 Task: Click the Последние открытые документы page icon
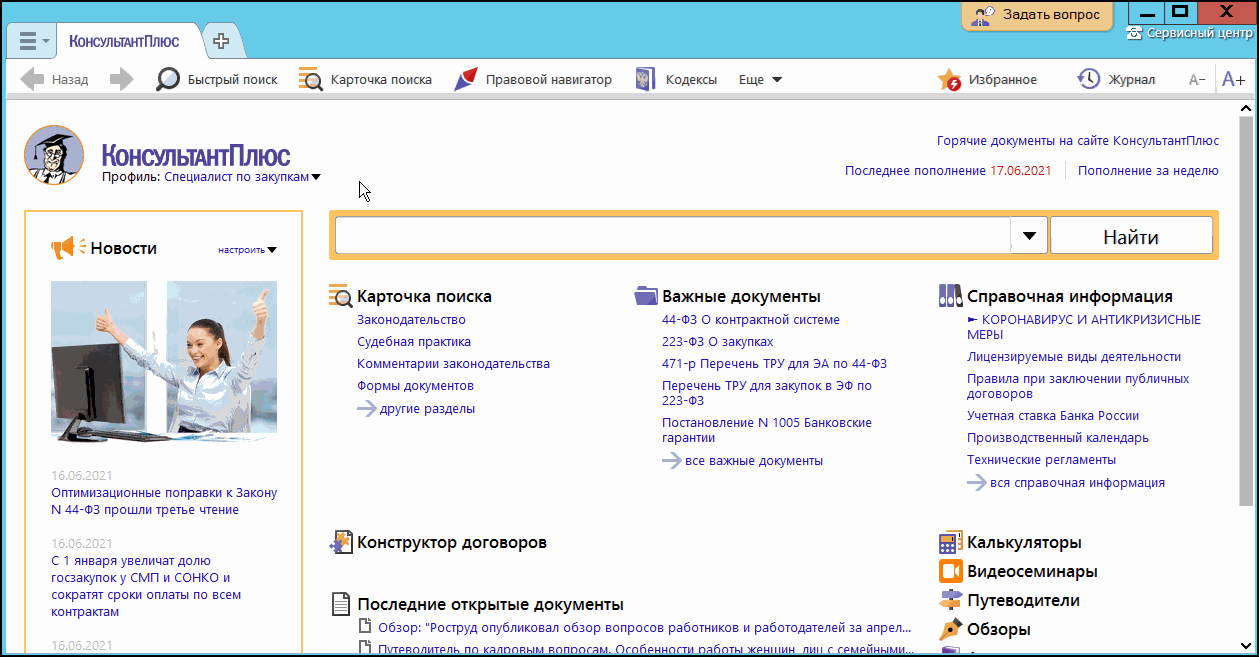[340, 605]
